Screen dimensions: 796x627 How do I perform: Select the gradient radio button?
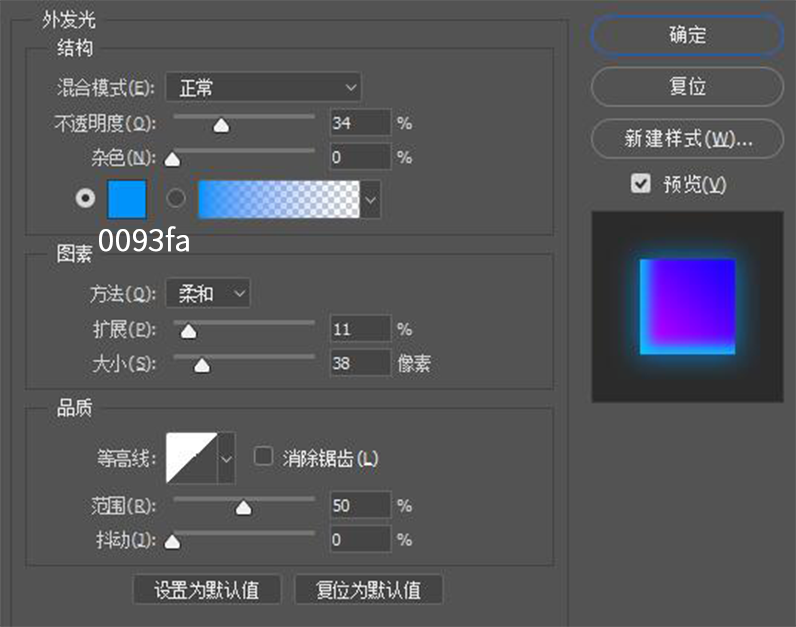click(x=176, y=198)
